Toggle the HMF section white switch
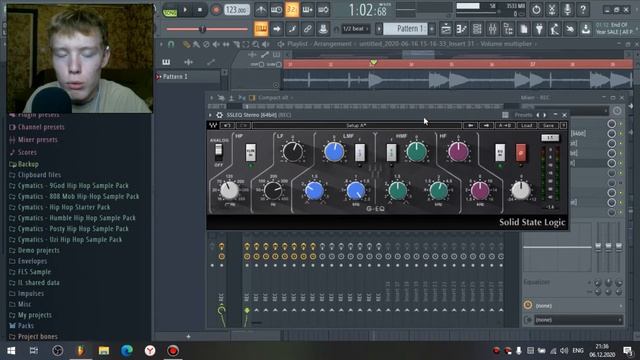The height and width of the screenshot is (360, 640). click(391, 153)
